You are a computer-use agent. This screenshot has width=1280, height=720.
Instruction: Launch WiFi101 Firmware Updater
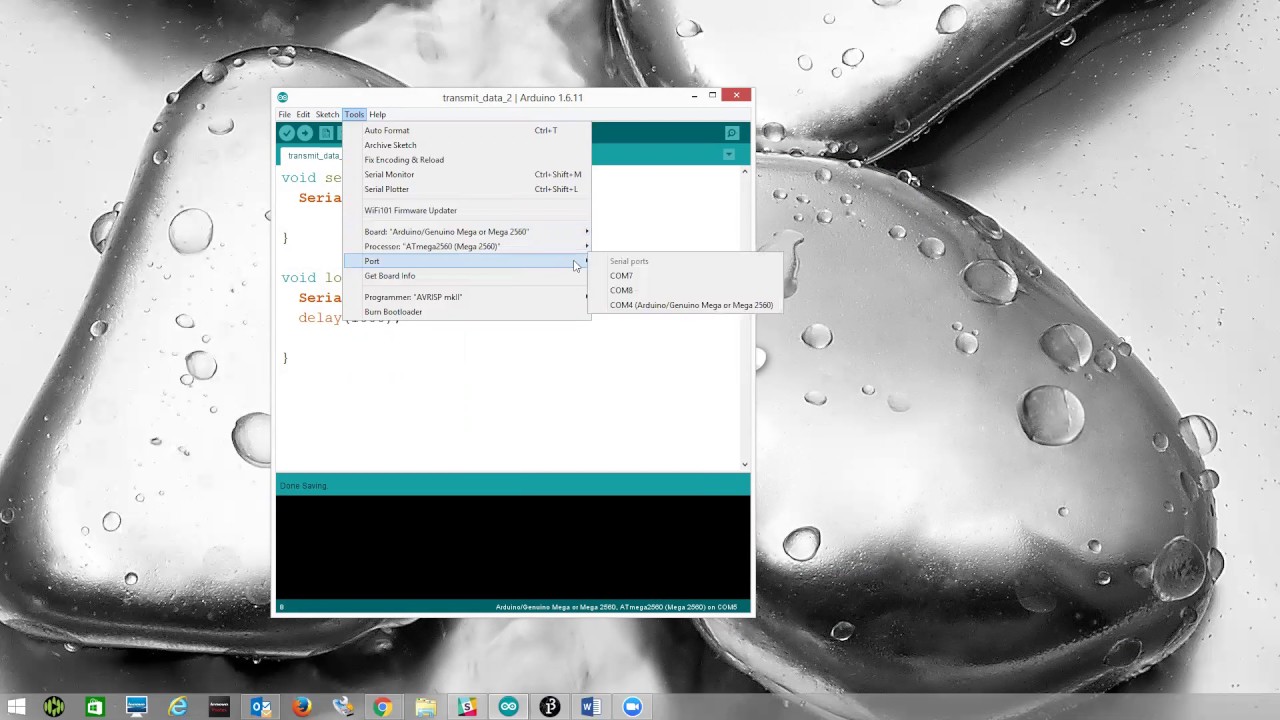467,210
